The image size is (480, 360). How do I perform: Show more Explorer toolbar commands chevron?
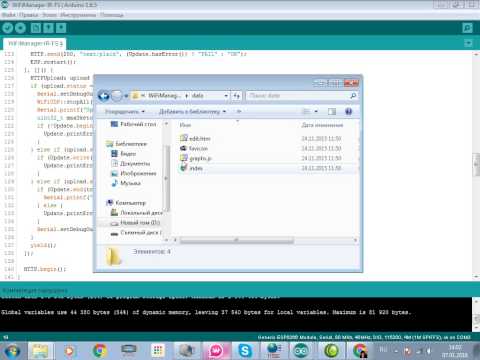(x=239, y=111)
